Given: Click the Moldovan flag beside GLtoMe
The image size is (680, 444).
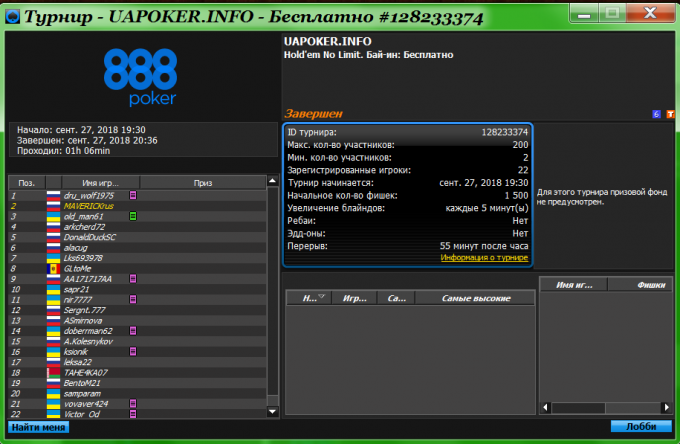Looking at the screenshot, I should (53, 268).
